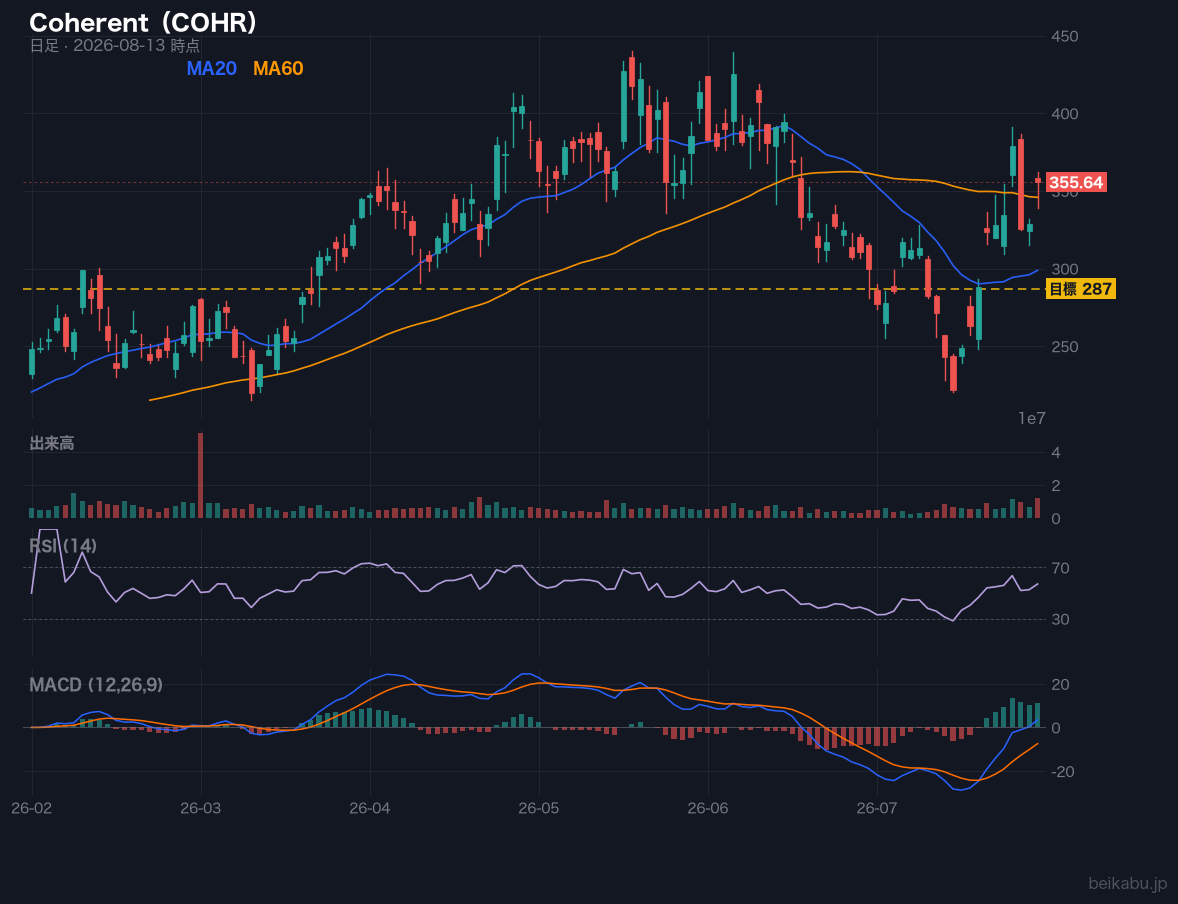Click the MACD axis label 20

[x=1060, y=685]
